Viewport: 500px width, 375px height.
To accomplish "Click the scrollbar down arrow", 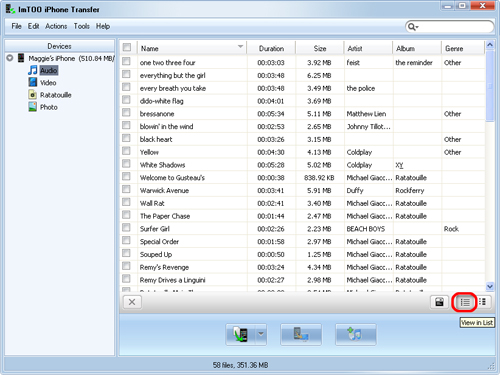I will 490,286.
